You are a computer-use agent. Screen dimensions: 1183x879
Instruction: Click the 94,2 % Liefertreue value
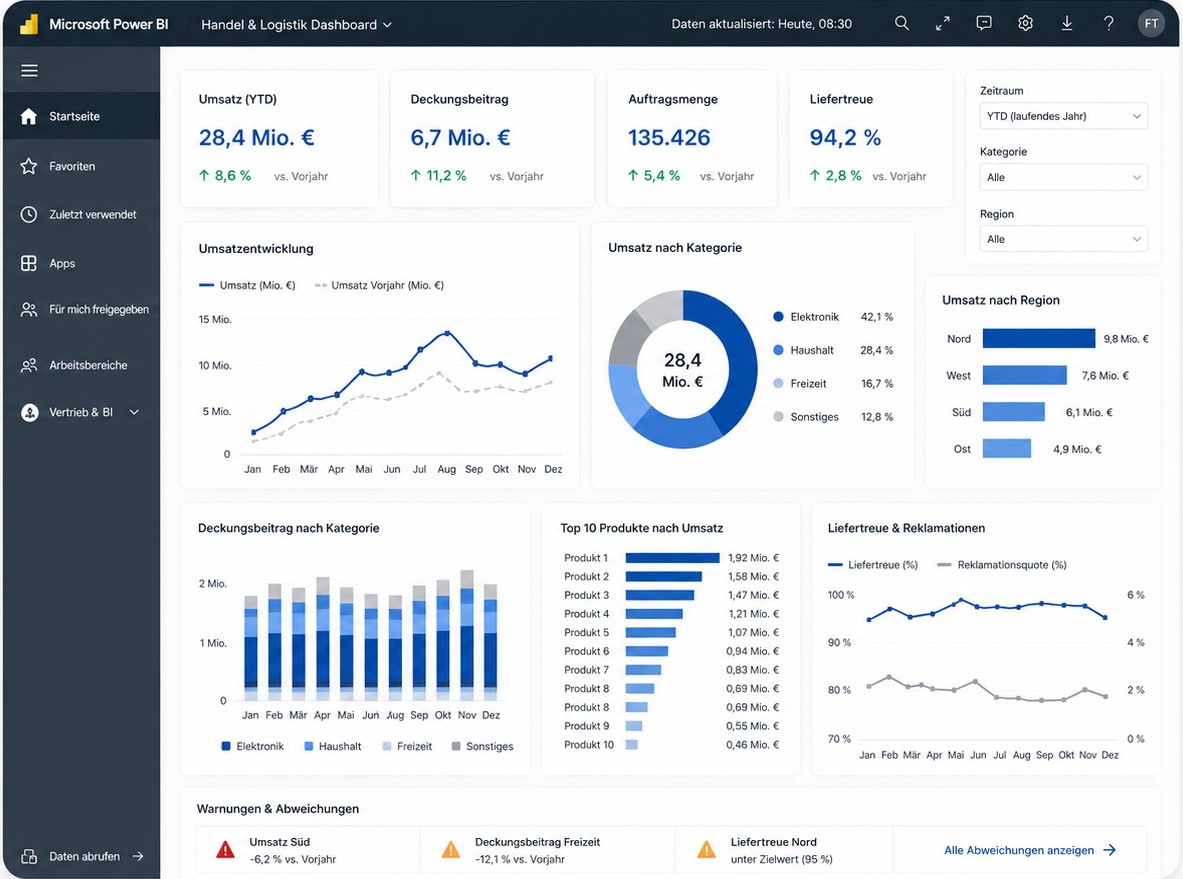845,137
